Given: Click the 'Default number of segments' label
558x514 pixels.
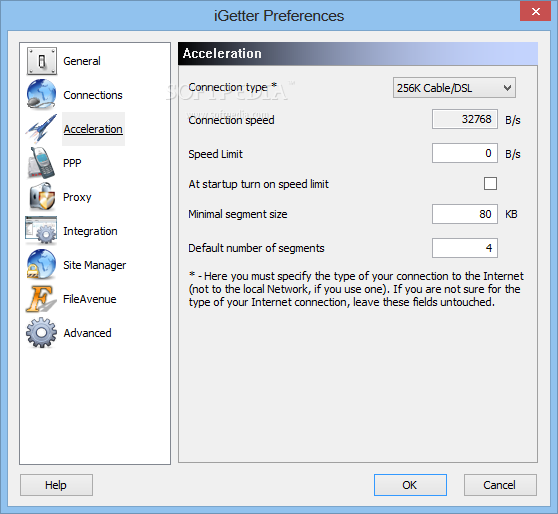Looking at the screenshot, I should (x=256, y=248).
